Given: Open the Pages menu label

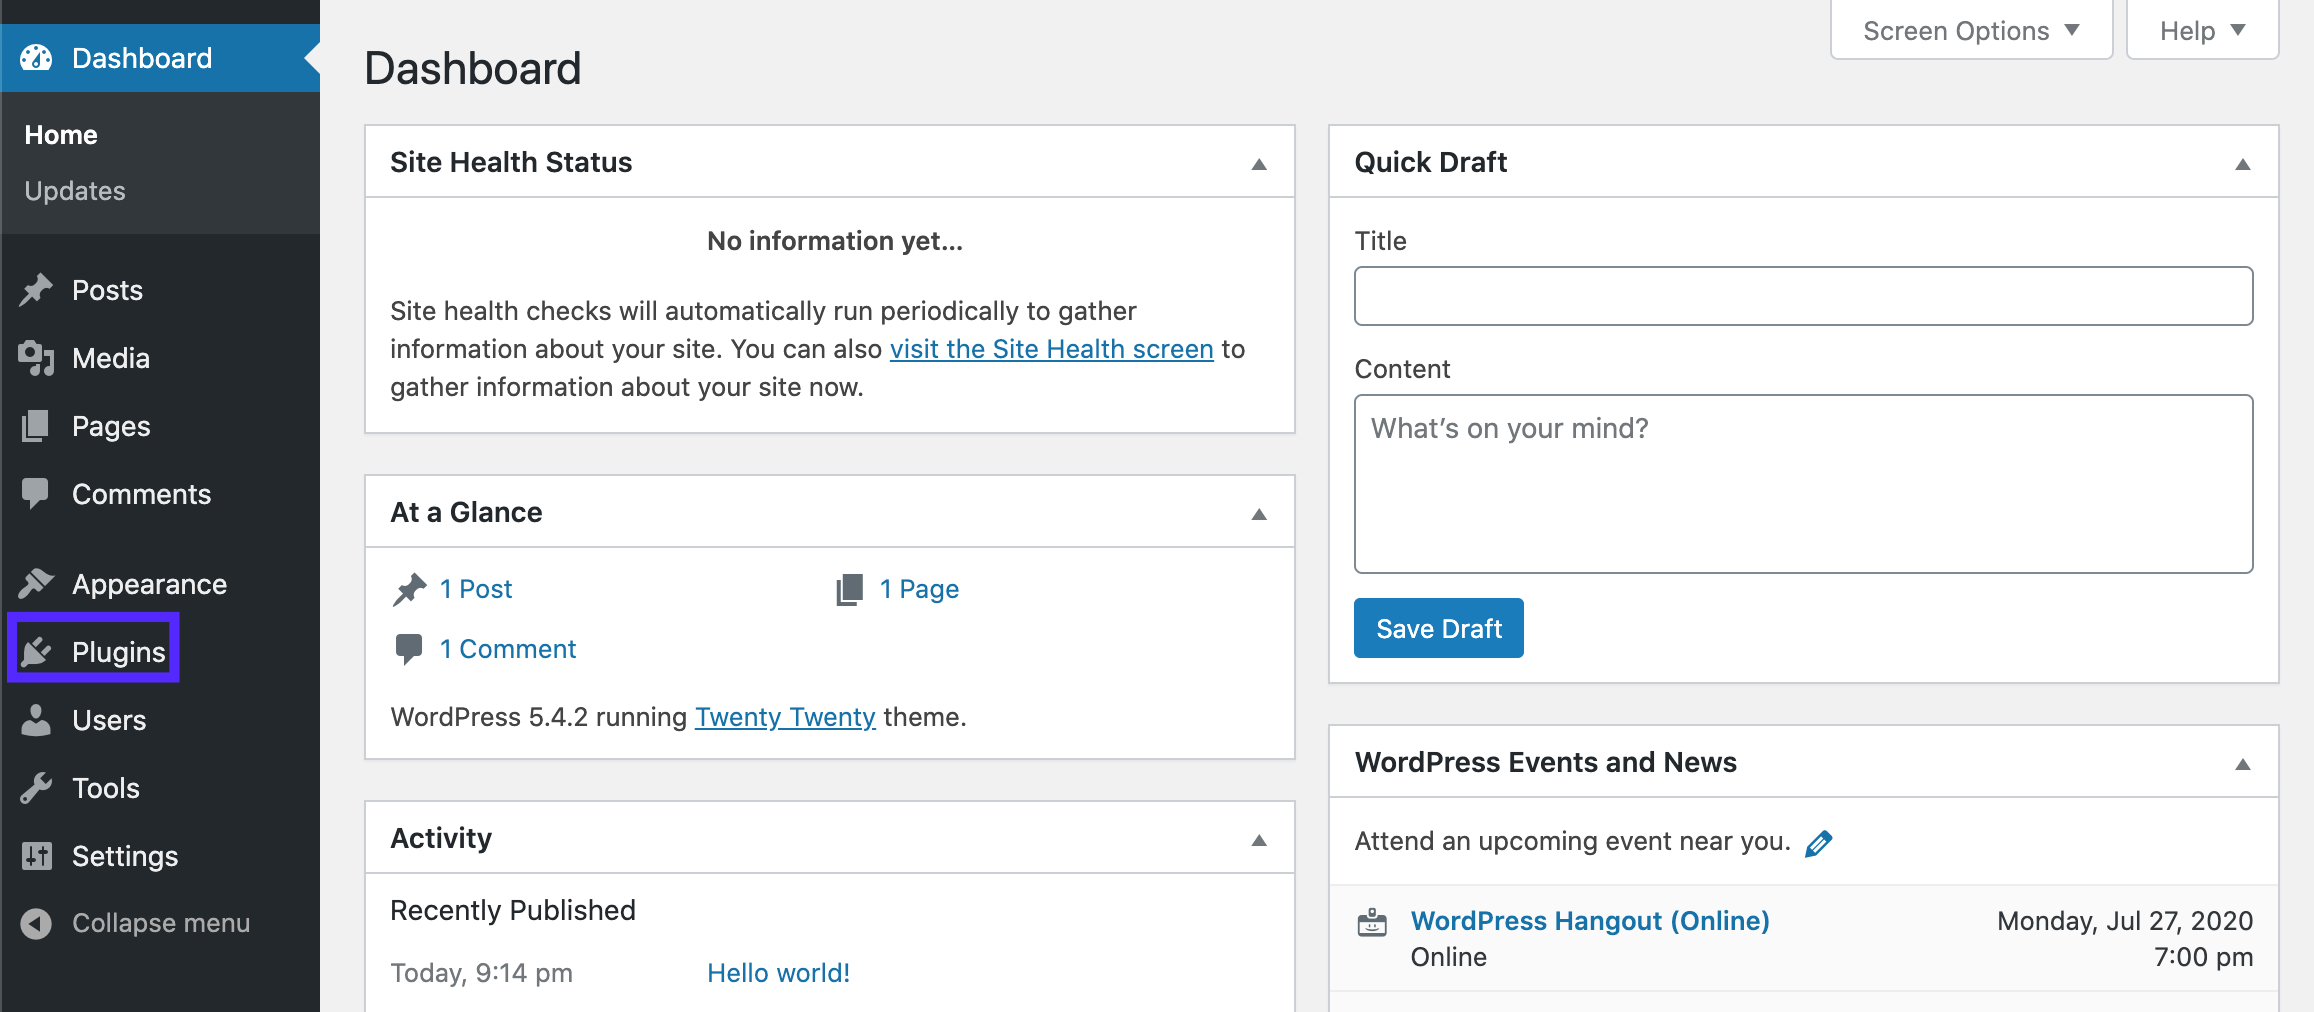Looking at the screenshot, I should [x=111, y=426].
